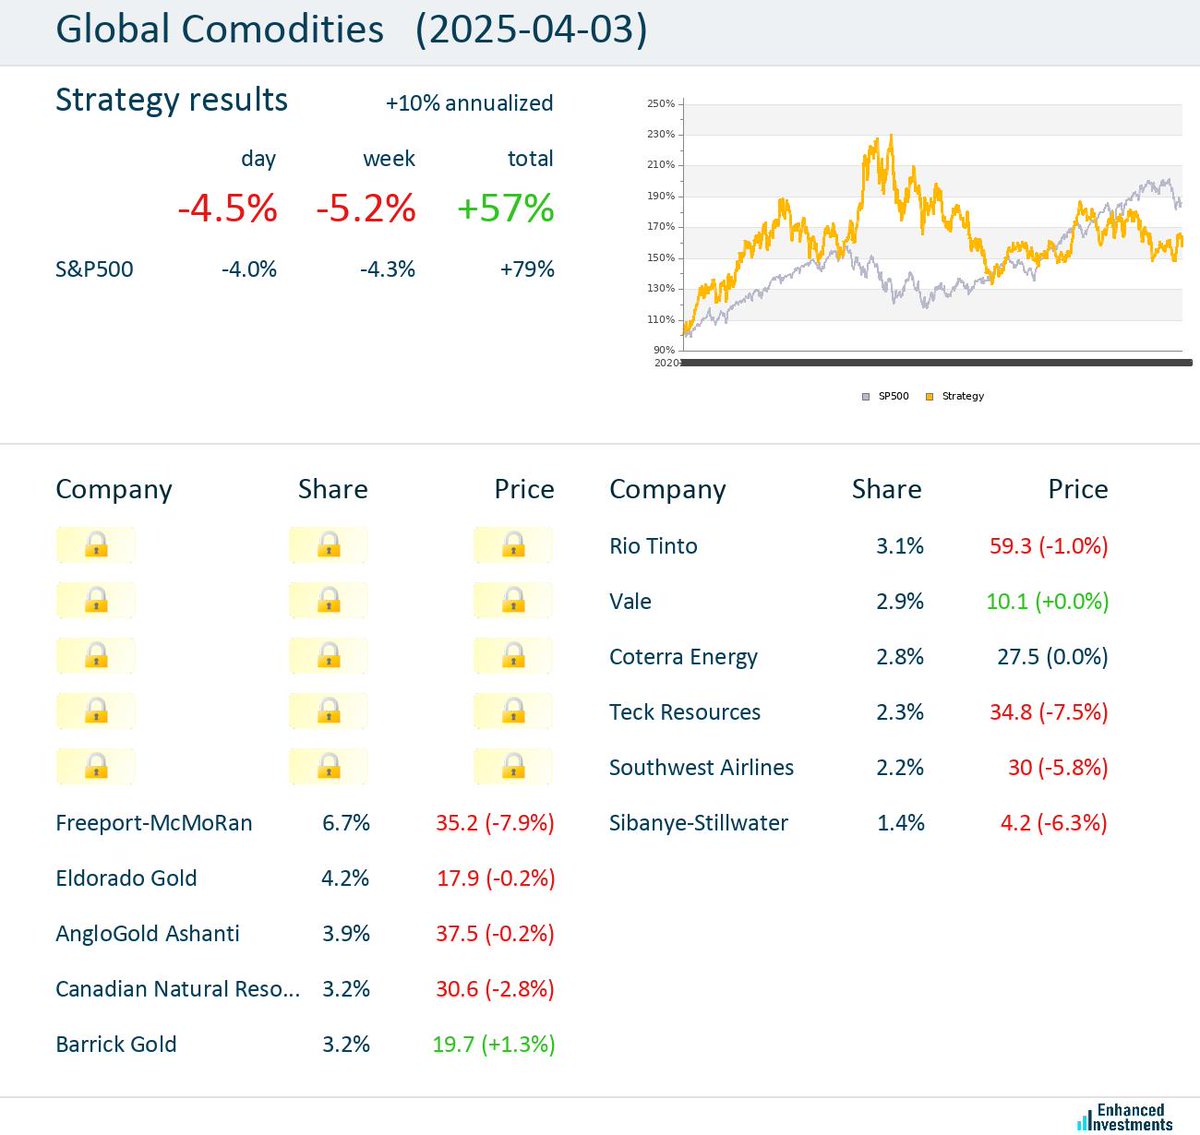The height and width of the screenshot is (1135, 1200).
Task: Click the S&P500 row label
Action: click(x=94, y=269)
